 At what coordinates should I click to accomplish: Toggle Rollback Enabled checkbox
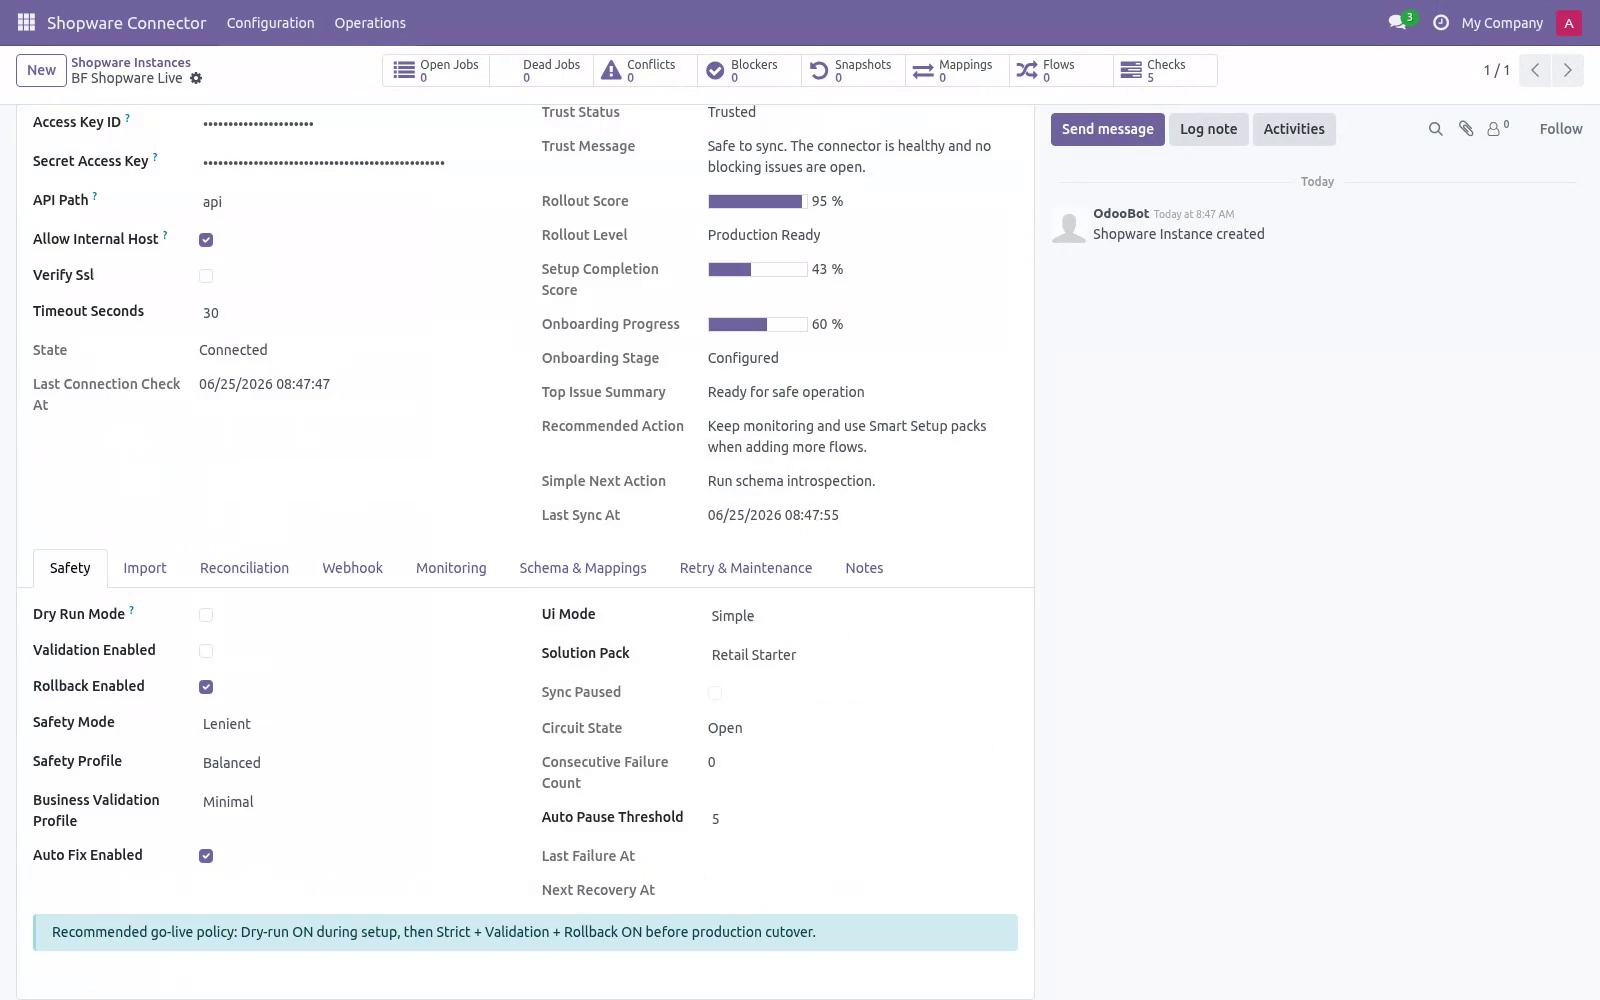click(206, 687)
